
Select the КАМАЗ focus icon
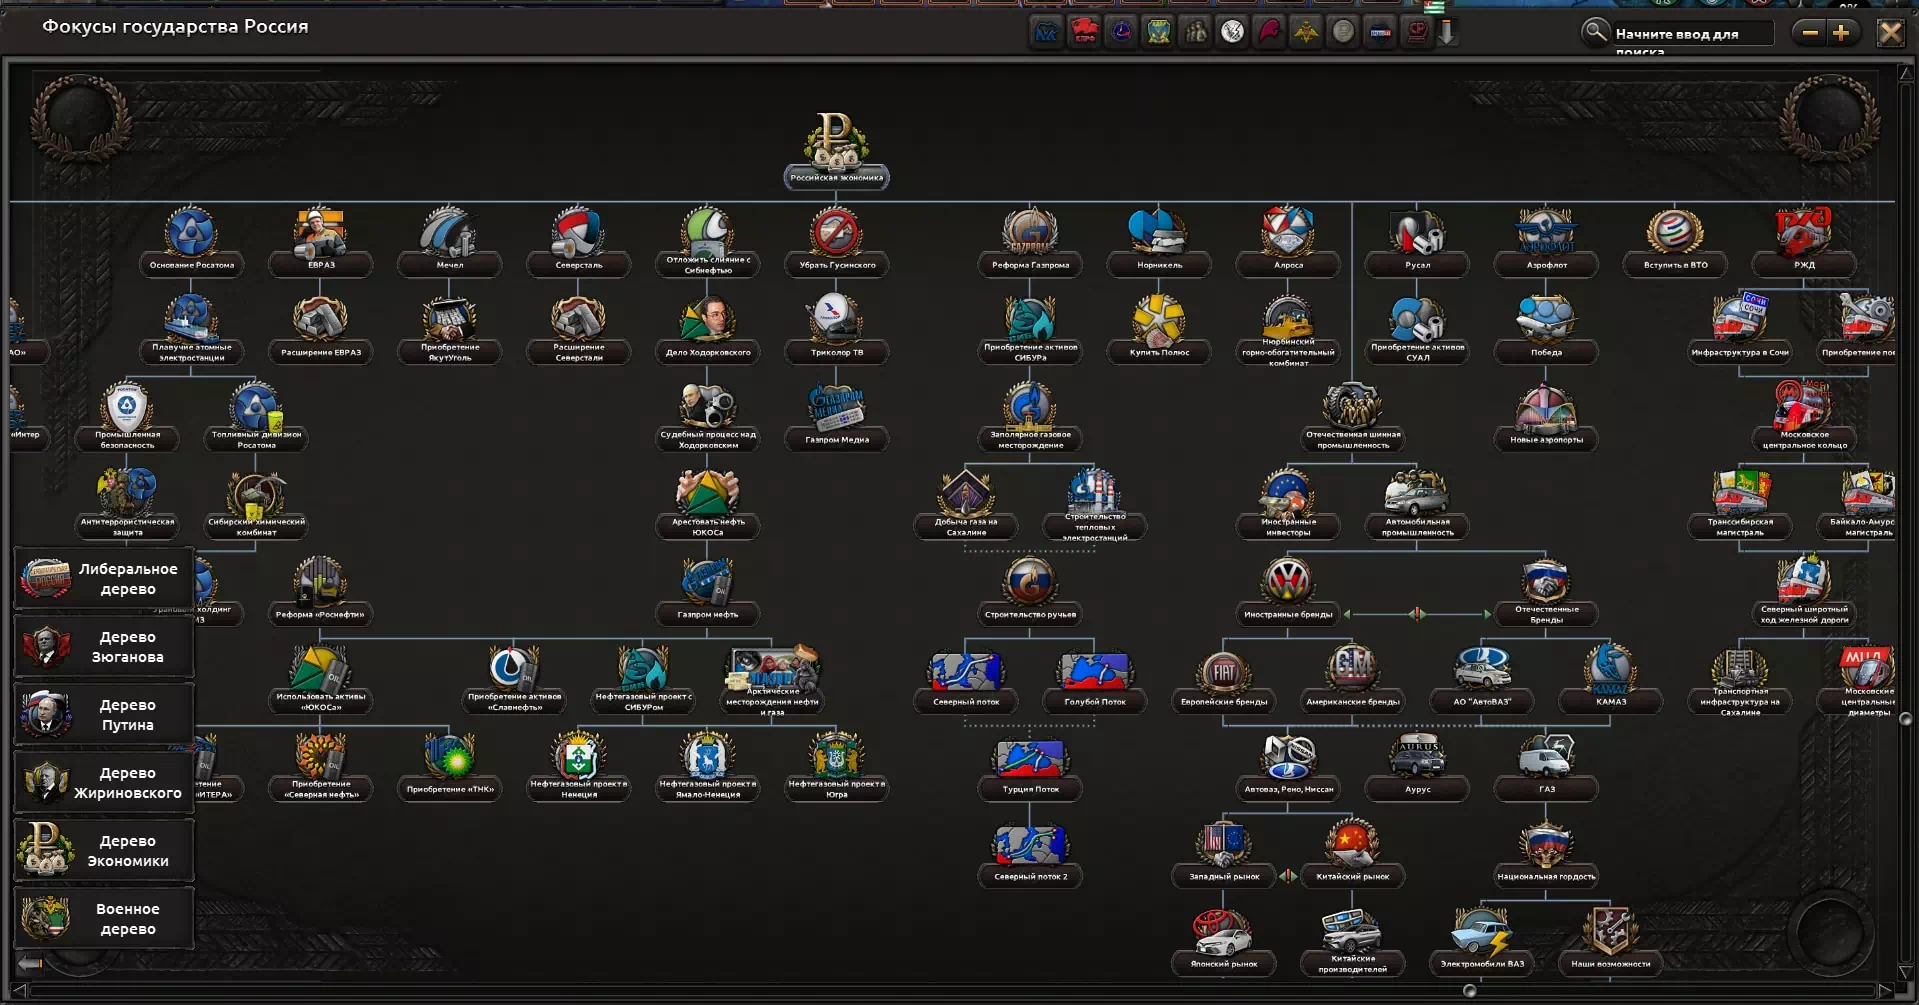(x=1610, y=677)
